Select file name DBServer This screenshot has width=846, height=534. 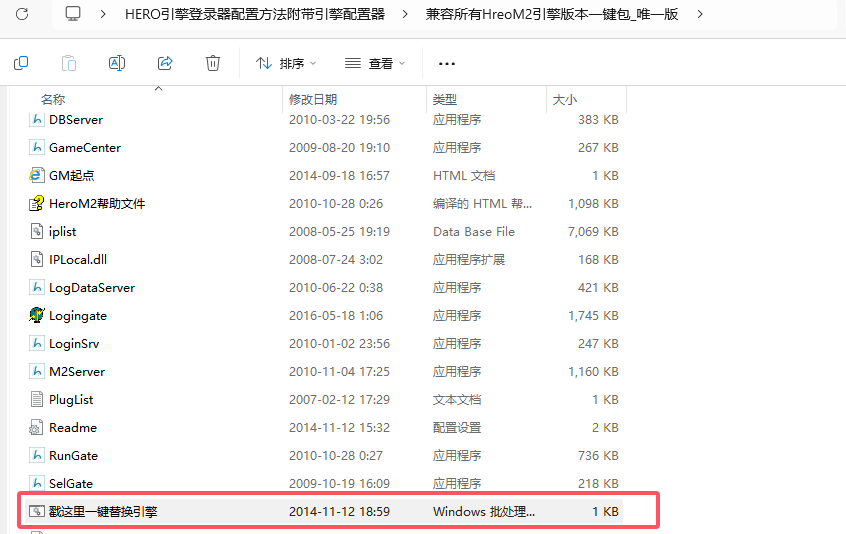[x=76, y=120]
